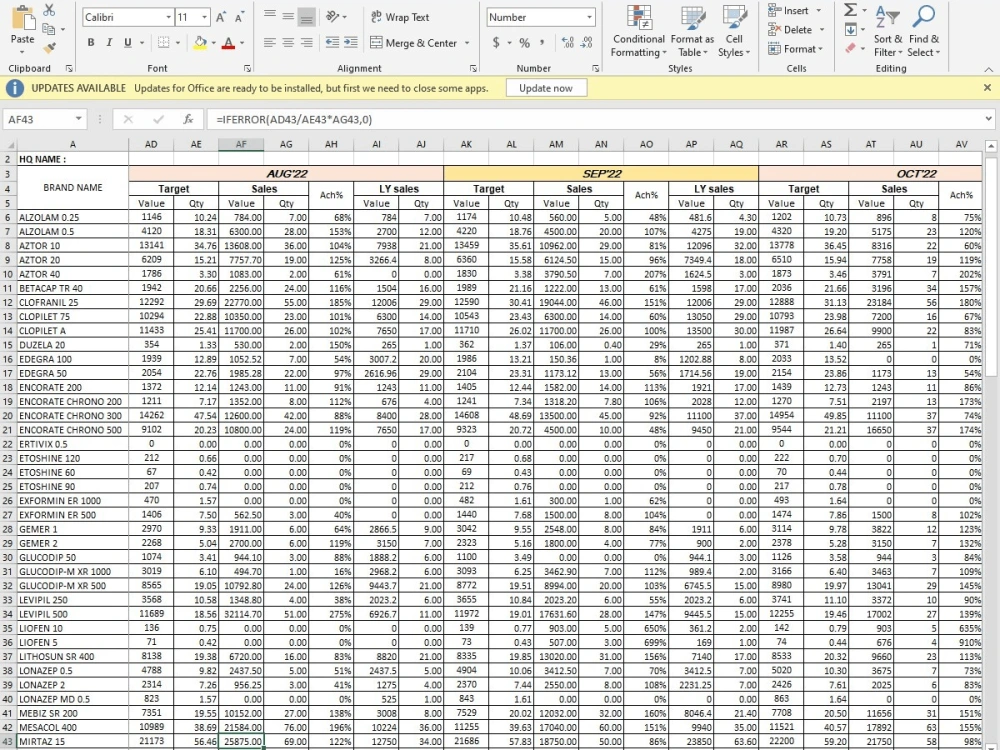Viewport: 1000px width, 750px height.
Task: Click Increase Indent icon
Action: pyautogui.click(x=351, y=43)
